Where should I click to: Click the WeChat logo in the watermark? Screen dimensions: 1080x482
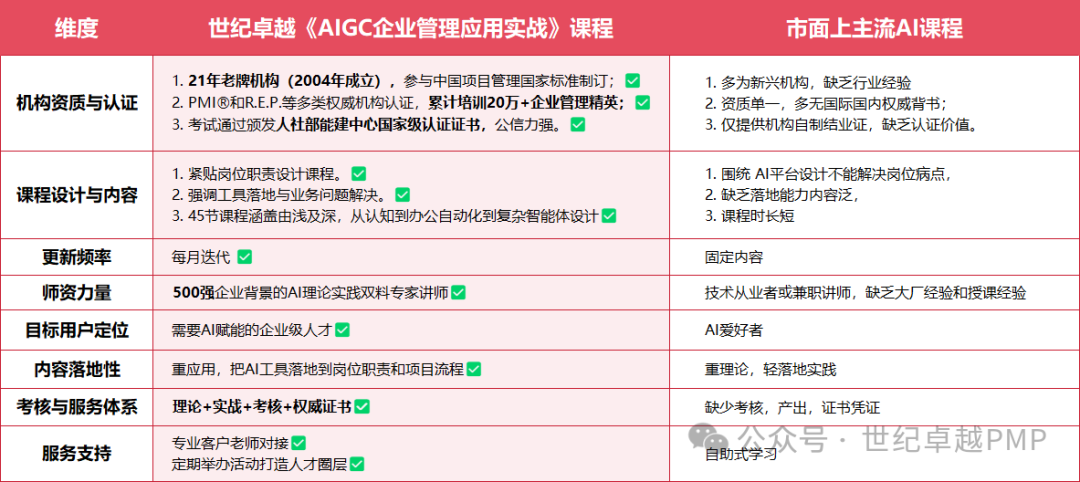point(714,438)
